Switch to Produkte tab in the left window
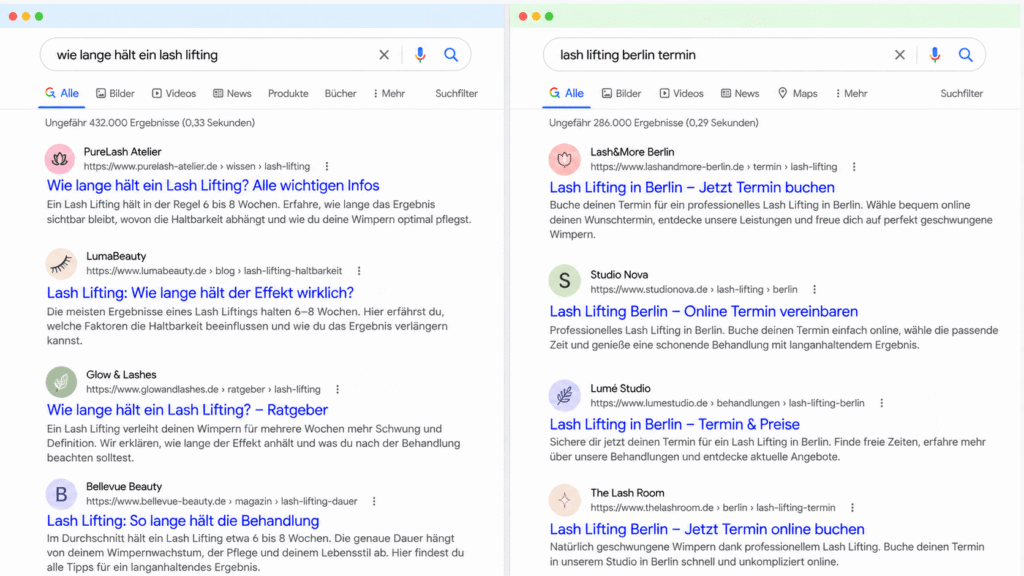1024x576 pixels. click(x=288, y=93)
